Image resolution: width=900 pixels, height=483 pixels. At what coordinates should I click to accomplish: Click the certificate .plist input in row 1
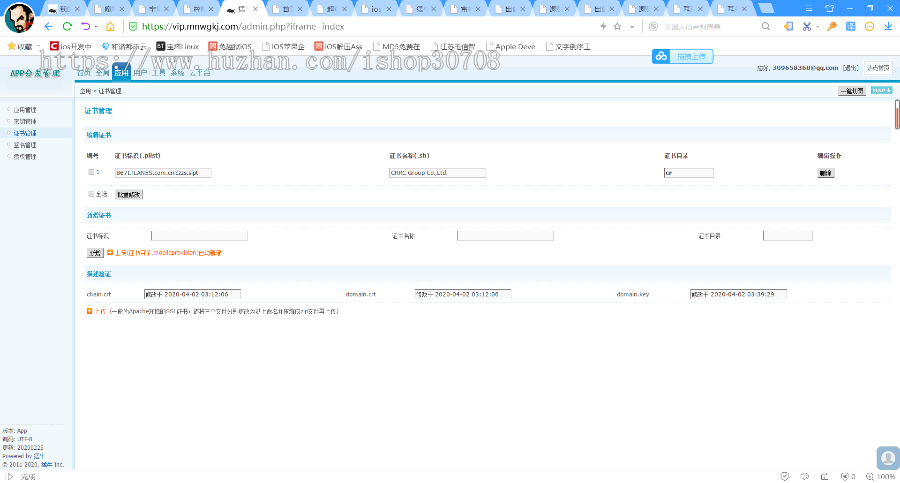tap(163, 172)
